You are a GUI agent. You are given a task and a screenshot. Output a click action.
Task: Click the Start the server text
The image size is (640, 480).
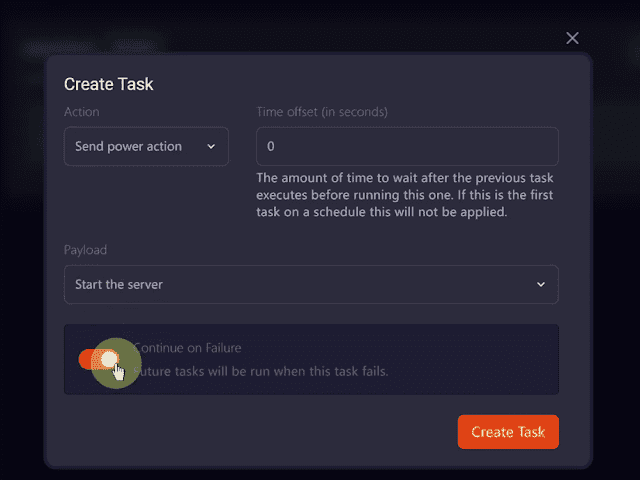[119, 285]
